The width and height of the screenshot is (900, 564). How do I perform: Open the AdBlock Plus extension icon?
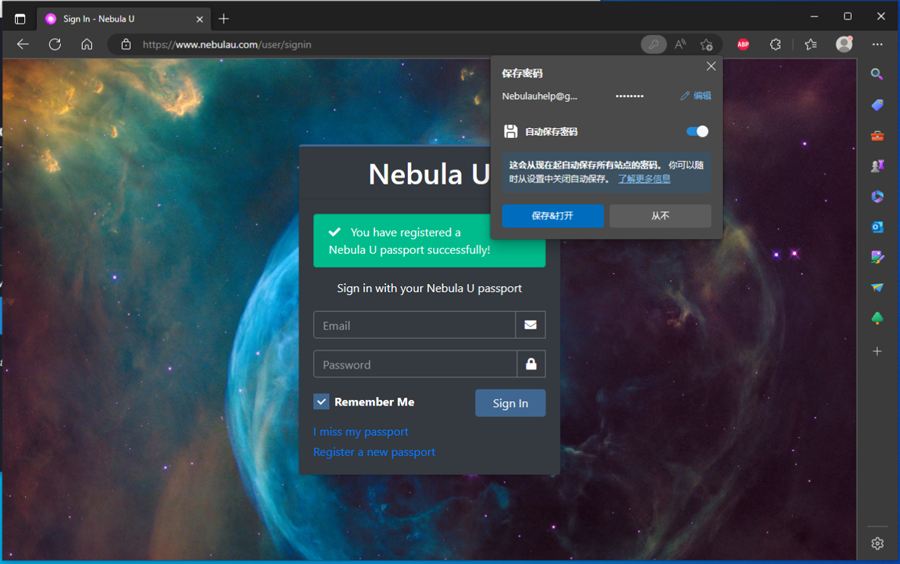(x=743, y=44)
